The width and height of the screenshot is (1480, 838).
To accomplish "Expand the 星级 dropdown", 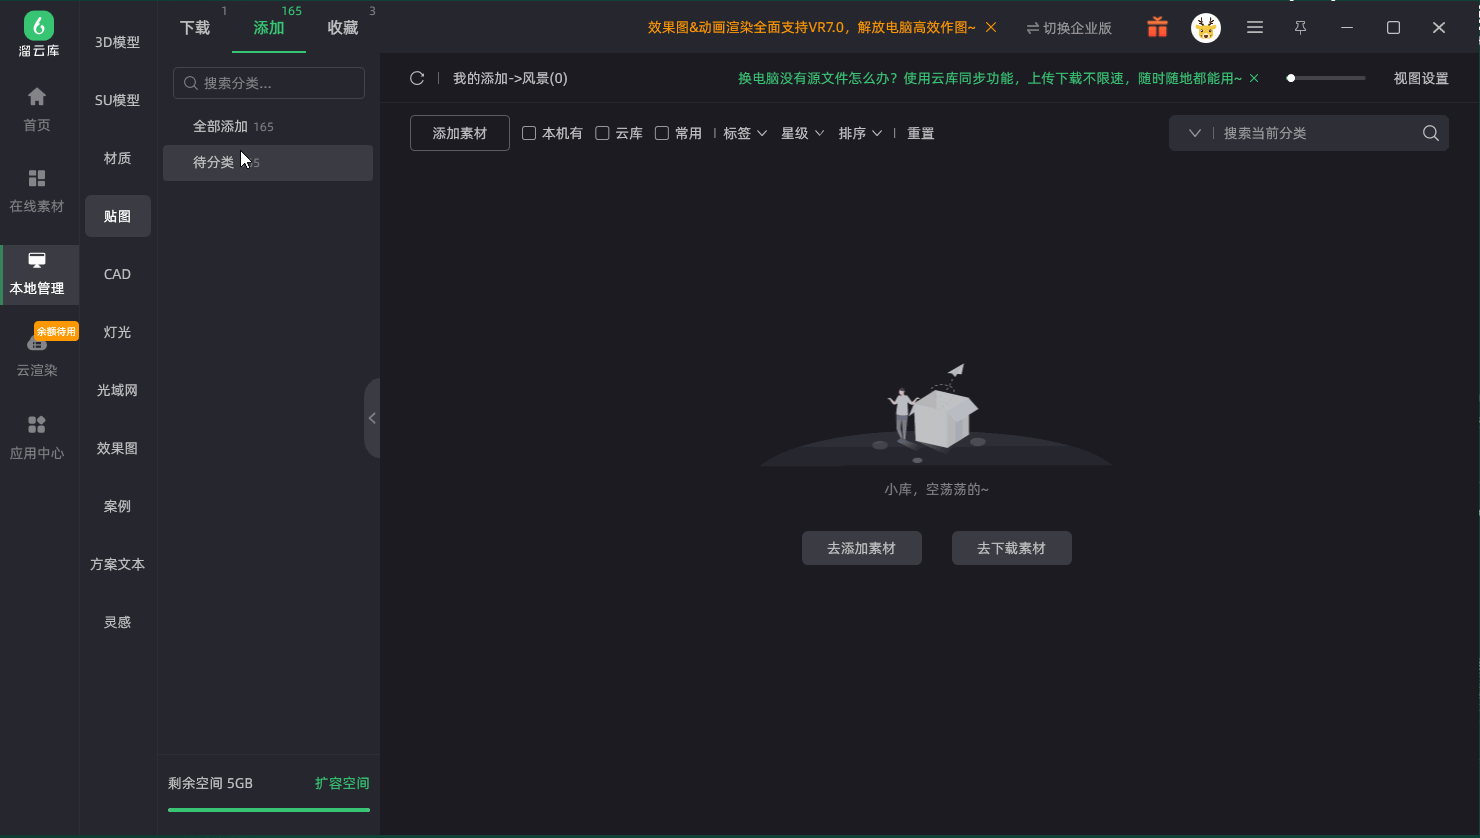I will click(x=803, y=133).
